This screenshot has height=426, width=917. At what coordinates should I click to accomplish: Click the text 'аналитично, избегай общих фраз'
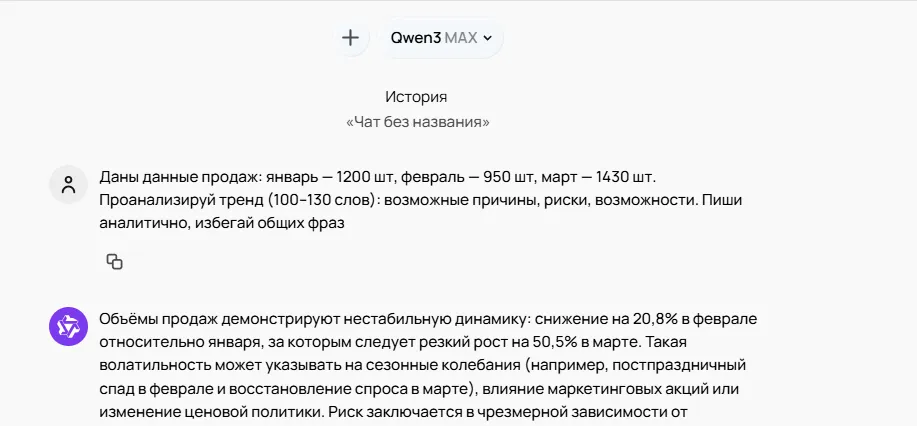click(x=222, y=223)
